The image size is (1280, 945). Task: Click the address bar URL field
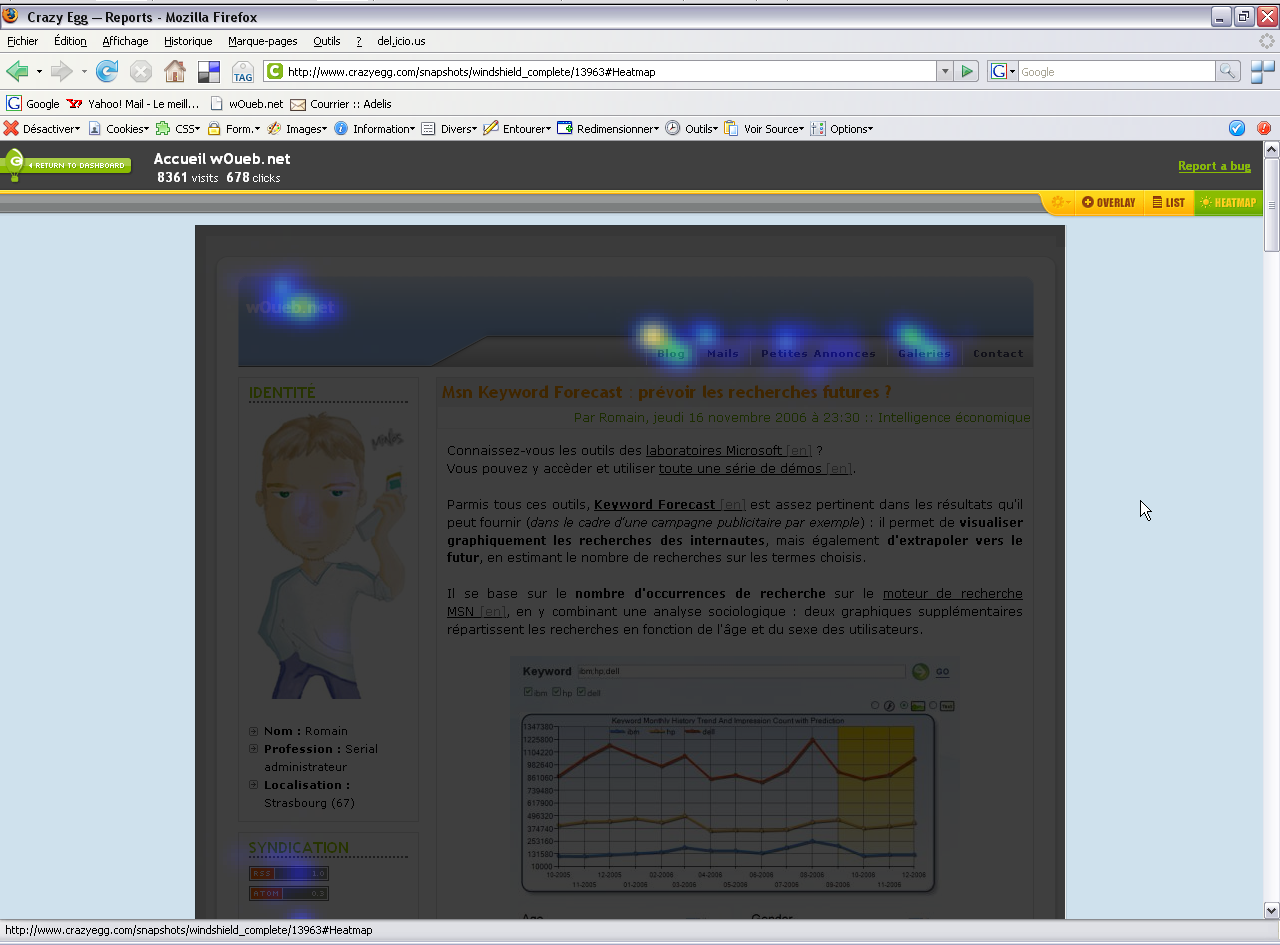[x=610, y=71]
